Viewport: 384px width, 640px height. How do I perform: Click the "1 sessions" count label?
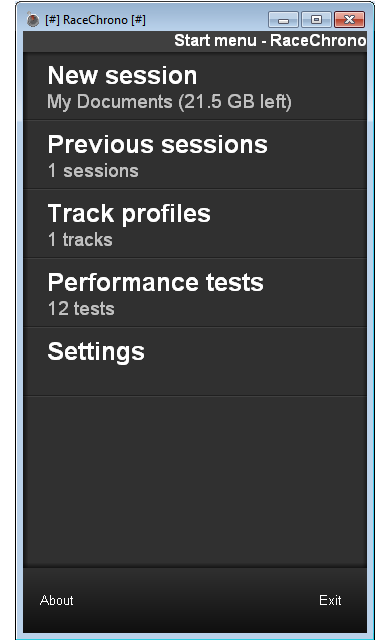(x=93, y=171)
